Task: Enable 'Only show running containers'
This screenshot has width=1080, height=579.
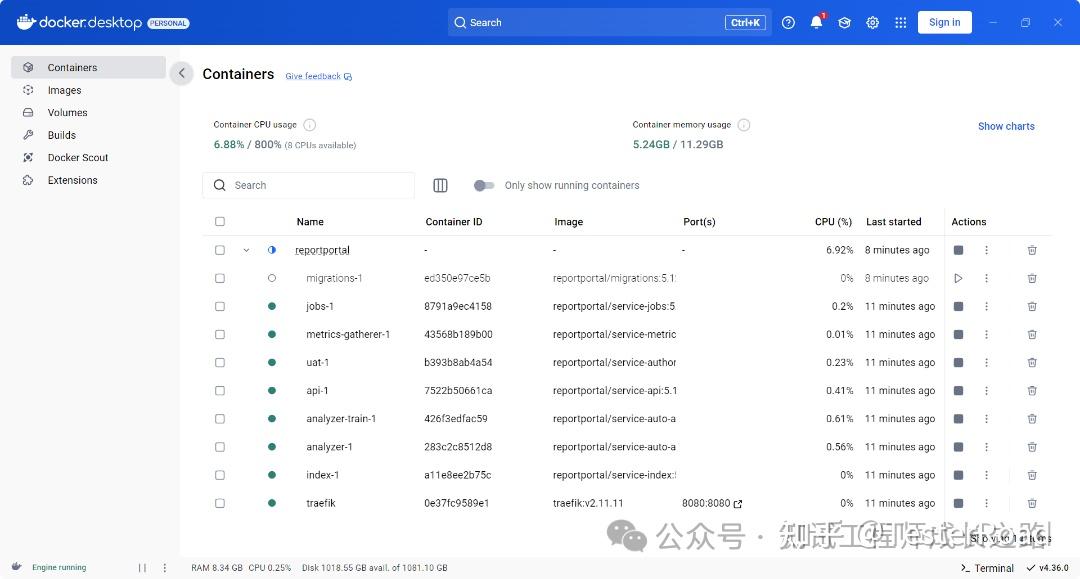Action: click(x=484, y=185)
